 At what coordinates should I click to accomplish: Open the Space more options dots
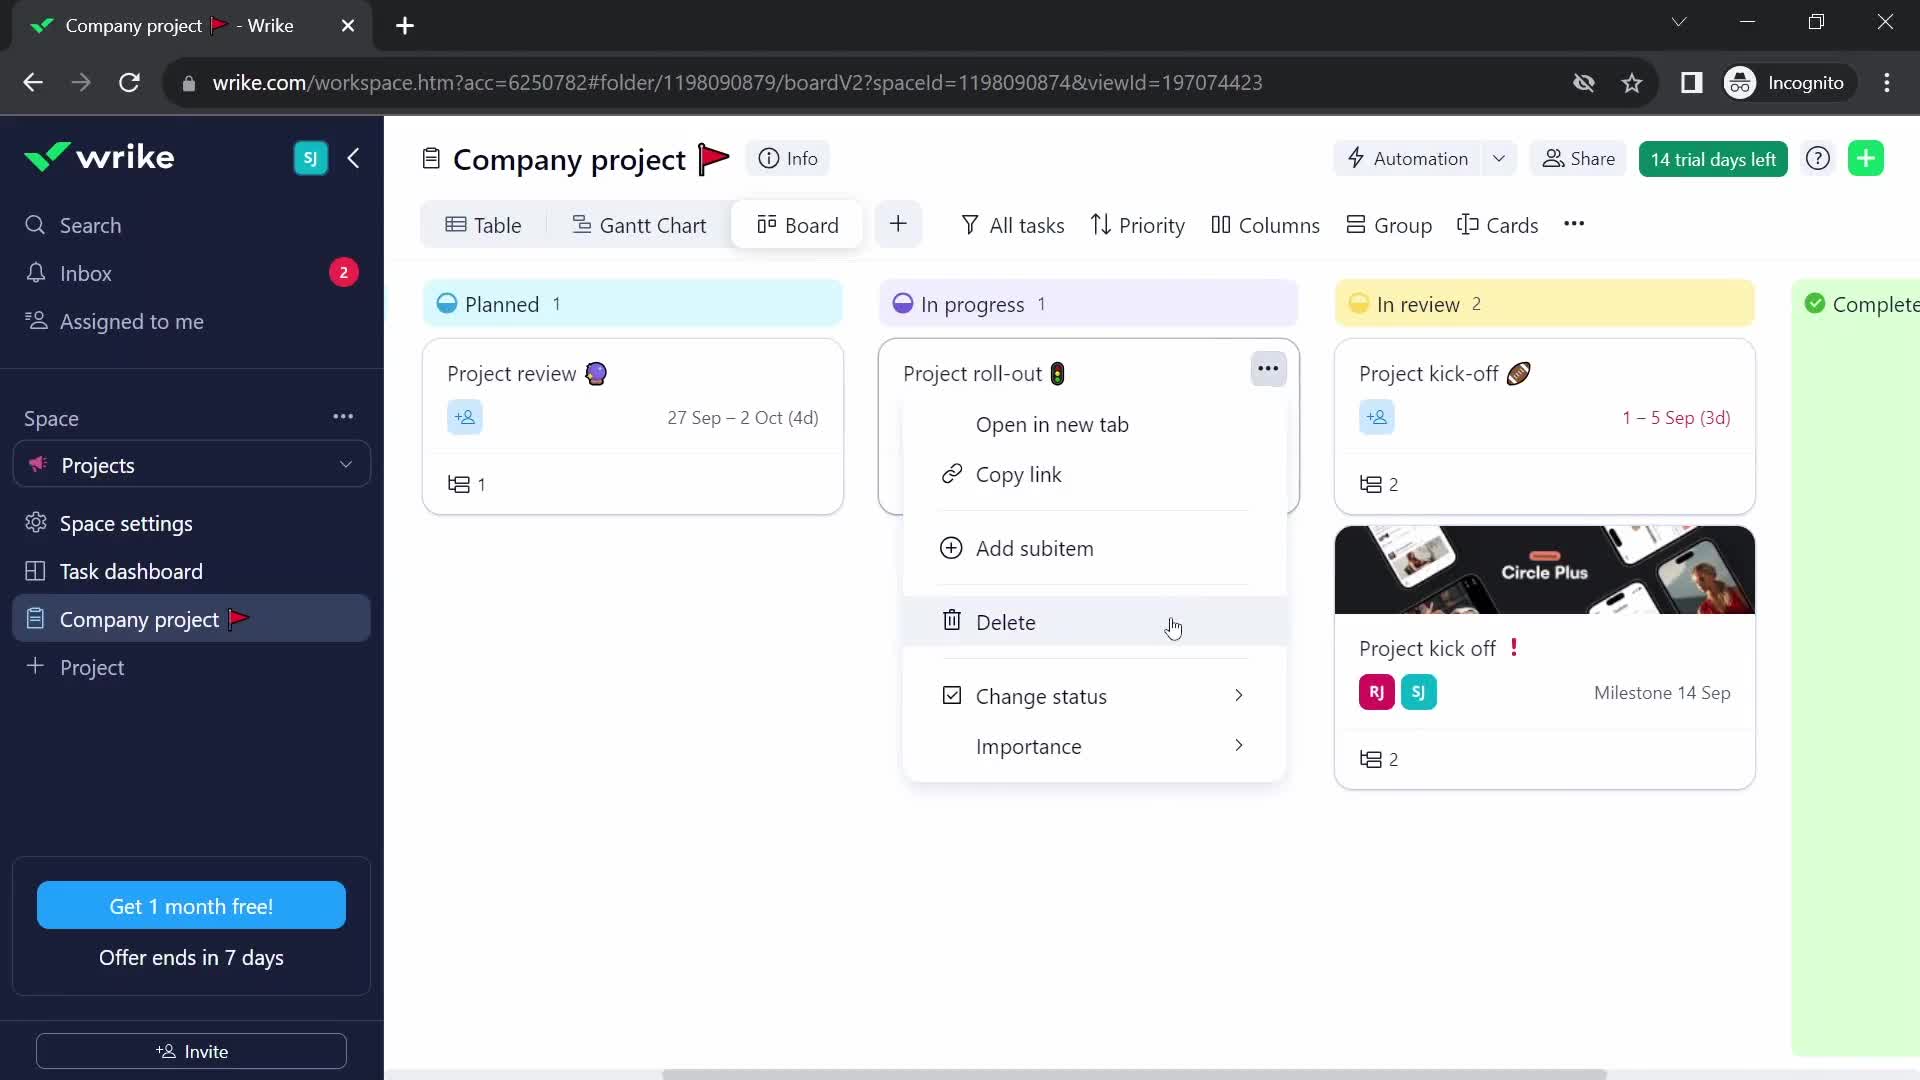coord(343,417)
